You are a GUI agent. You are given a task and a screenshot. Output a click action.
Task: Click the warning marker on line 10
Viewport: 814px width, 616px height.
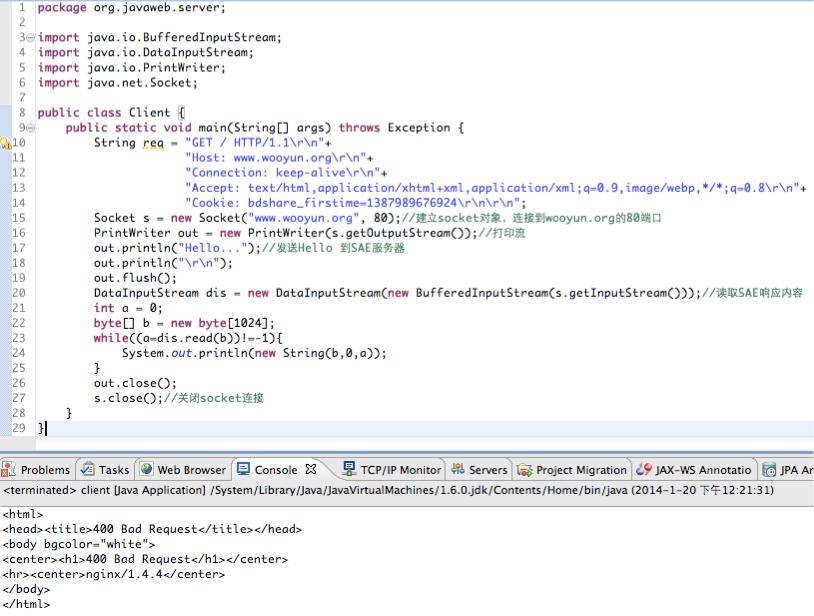point(5,143)
